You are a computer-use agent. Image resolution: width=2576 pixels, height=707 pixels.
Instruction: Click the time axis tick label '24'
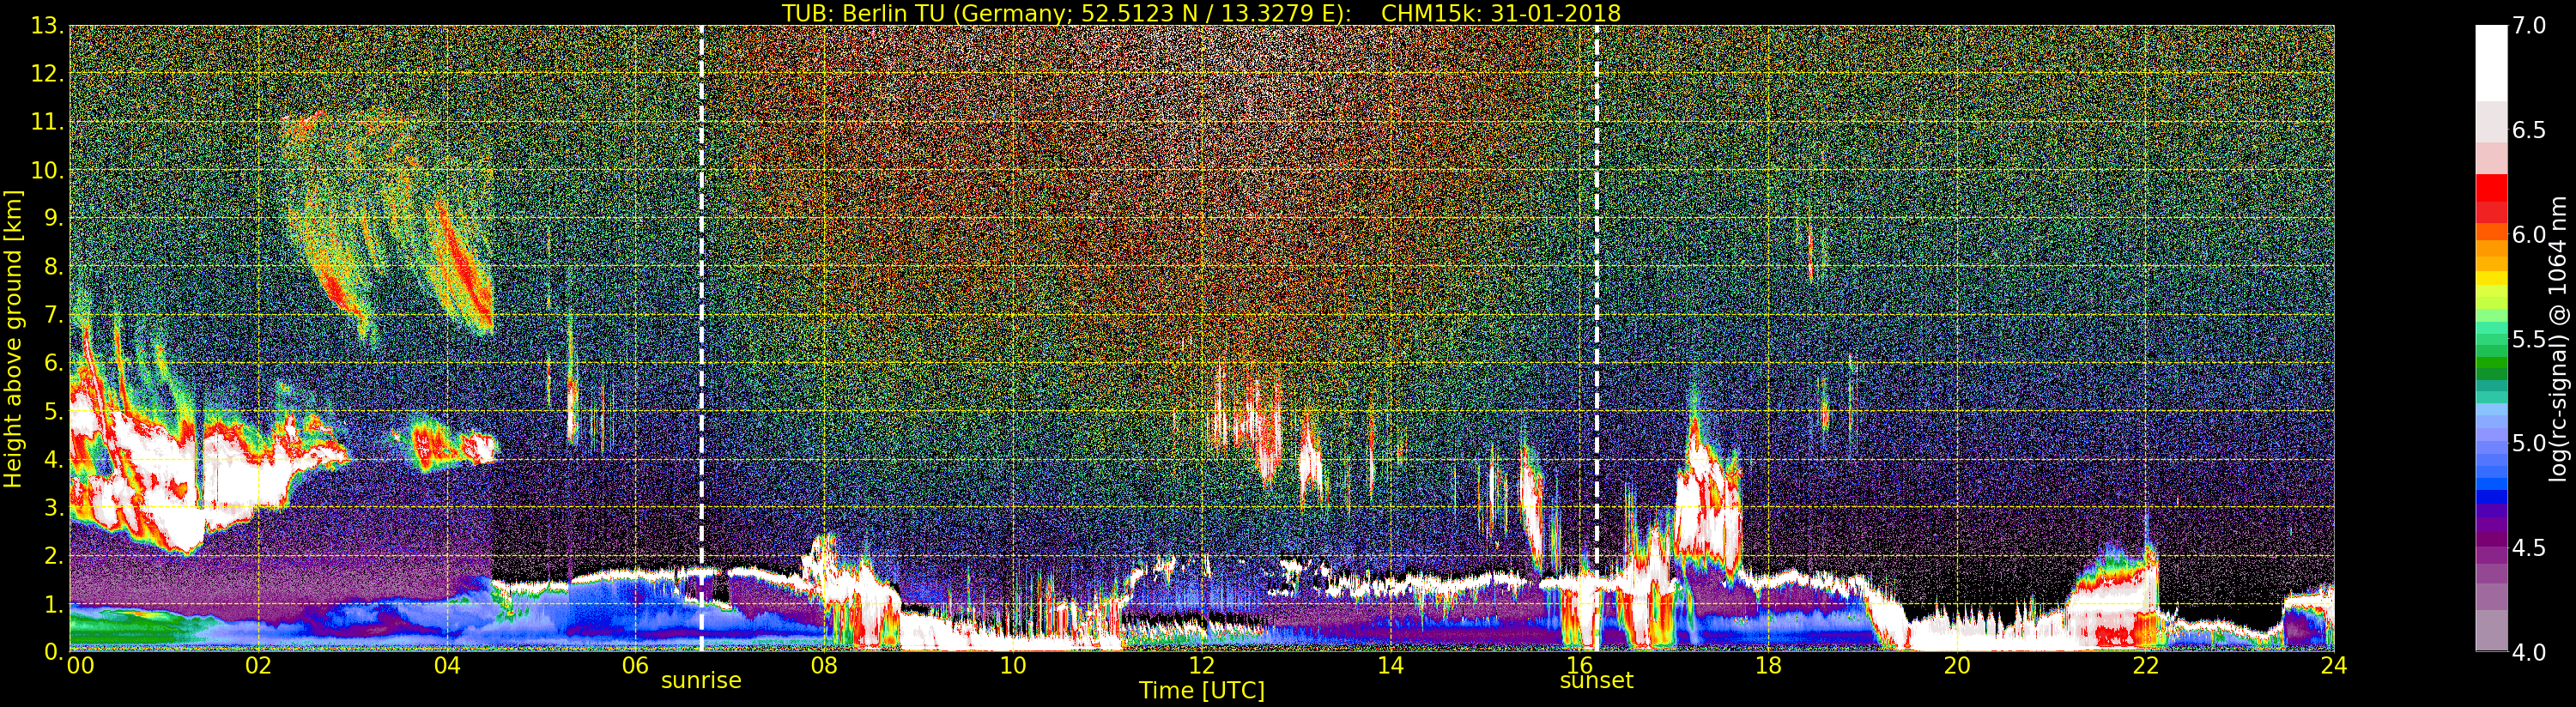click(x=2333, y=665)
